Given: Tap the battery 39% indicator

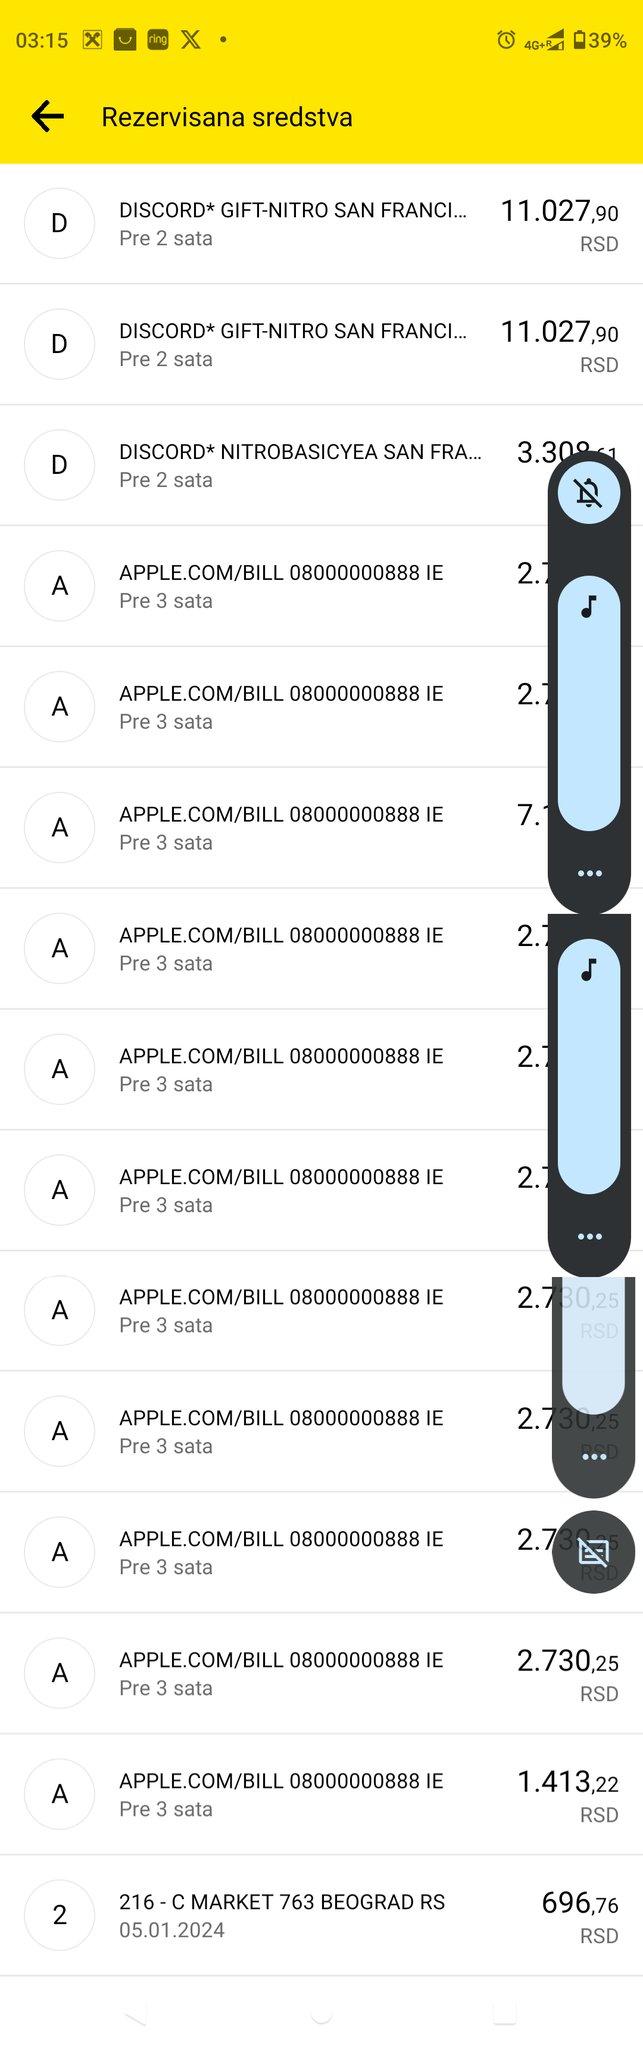Looking at the screenshot, I should (600, 40).
